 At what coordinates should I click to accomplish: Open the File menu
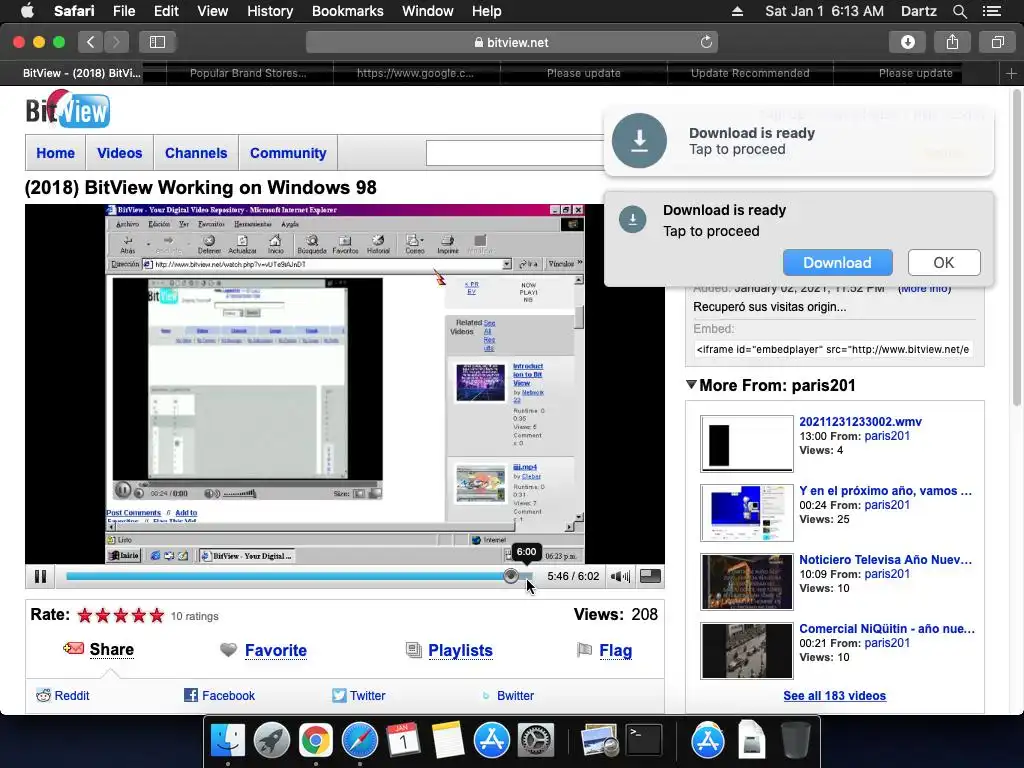click(123, 11)
